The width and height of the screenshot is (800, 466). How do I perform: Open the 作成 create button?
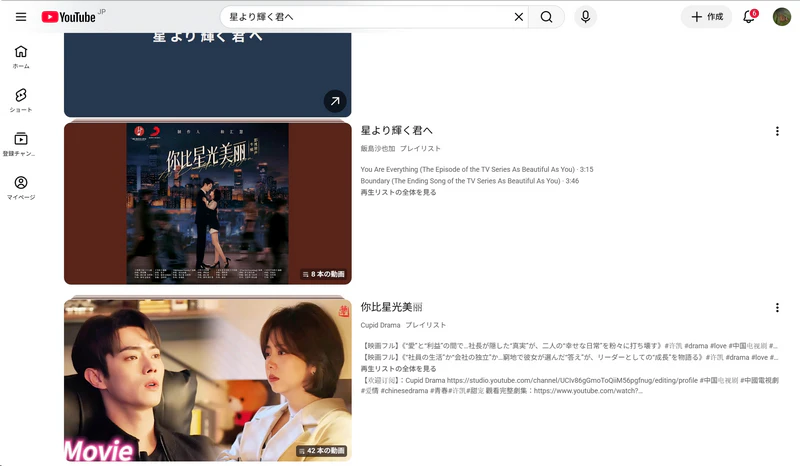click(707, 17)
